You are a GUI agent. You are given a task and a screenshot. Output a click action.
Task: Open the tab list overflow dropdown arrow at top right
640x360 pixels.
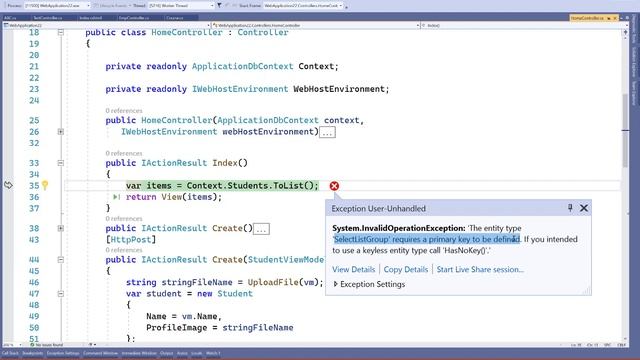[621, 18]
